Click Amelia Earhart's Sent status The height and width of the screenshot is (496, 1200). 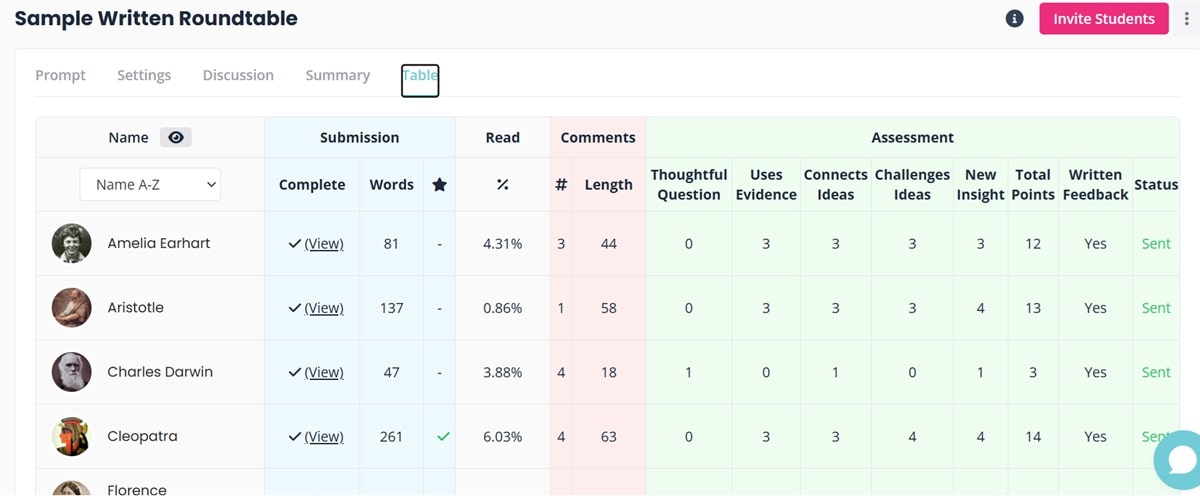[x=1156, y=243]
